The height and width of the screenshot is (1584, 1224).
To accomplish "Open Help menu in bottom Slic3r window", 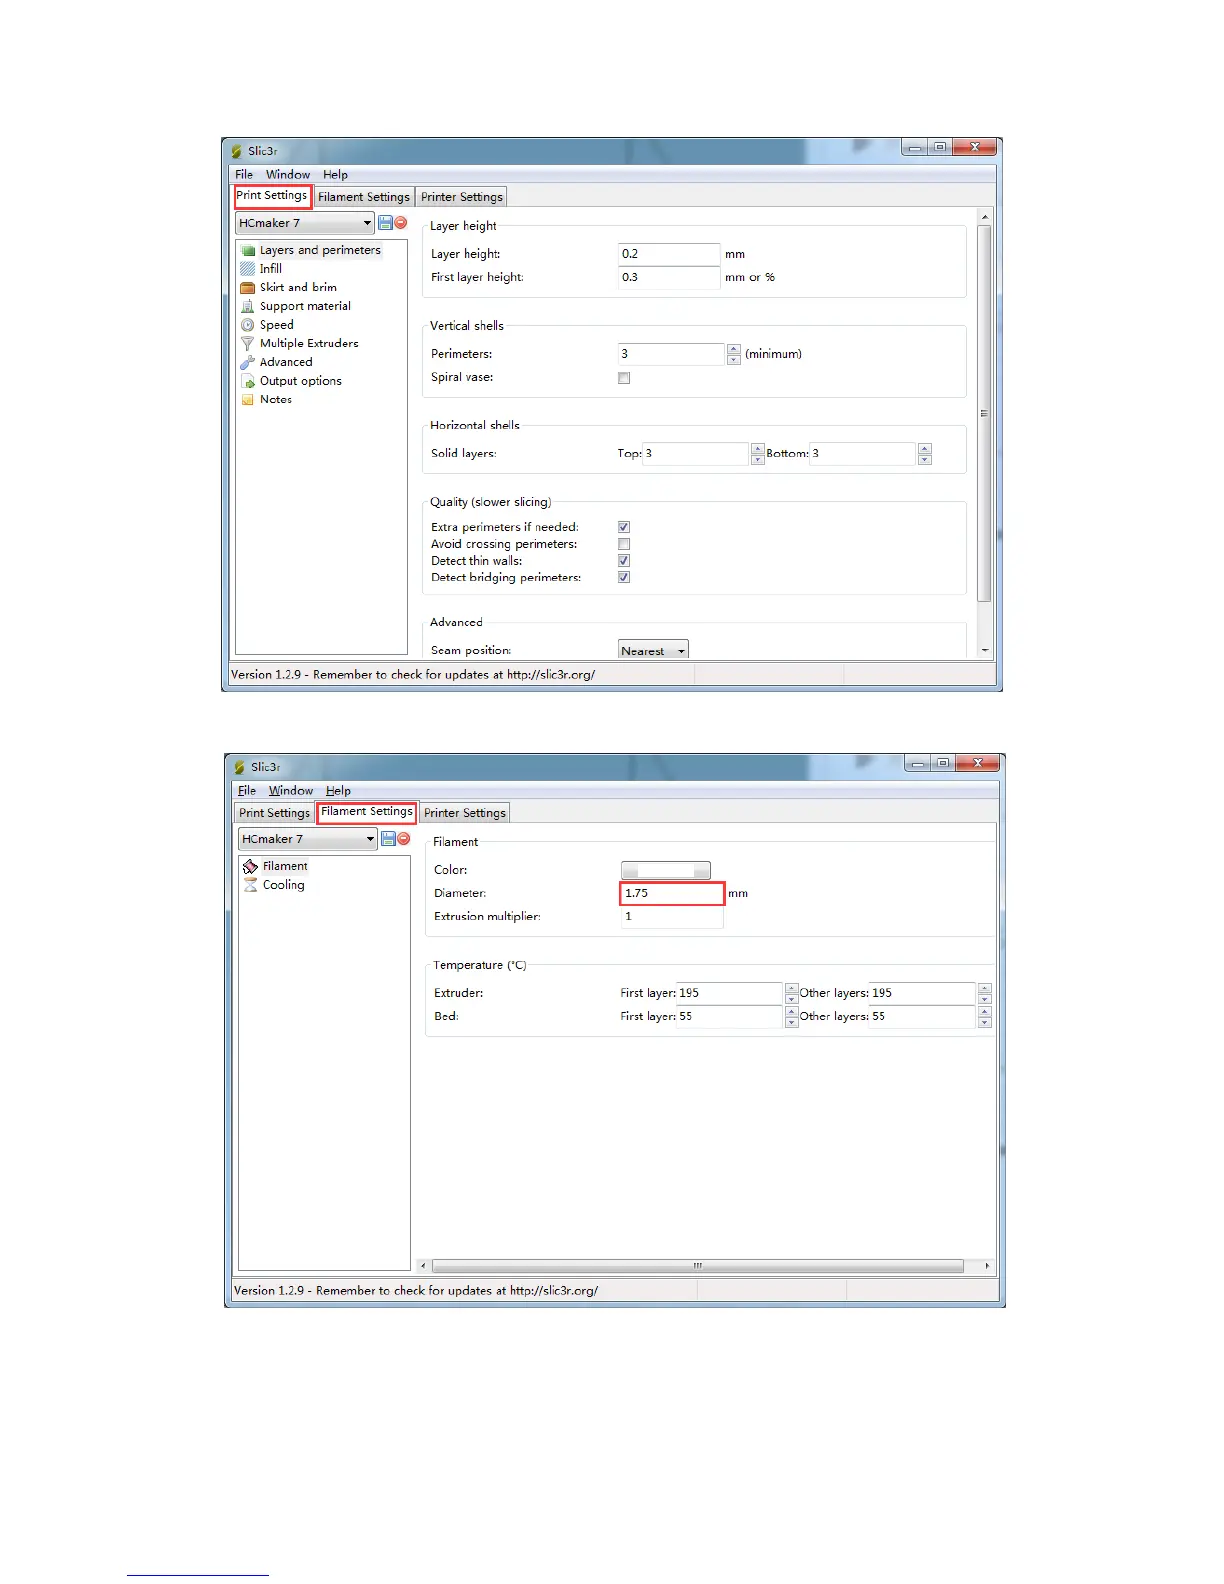I will (338, 790).
